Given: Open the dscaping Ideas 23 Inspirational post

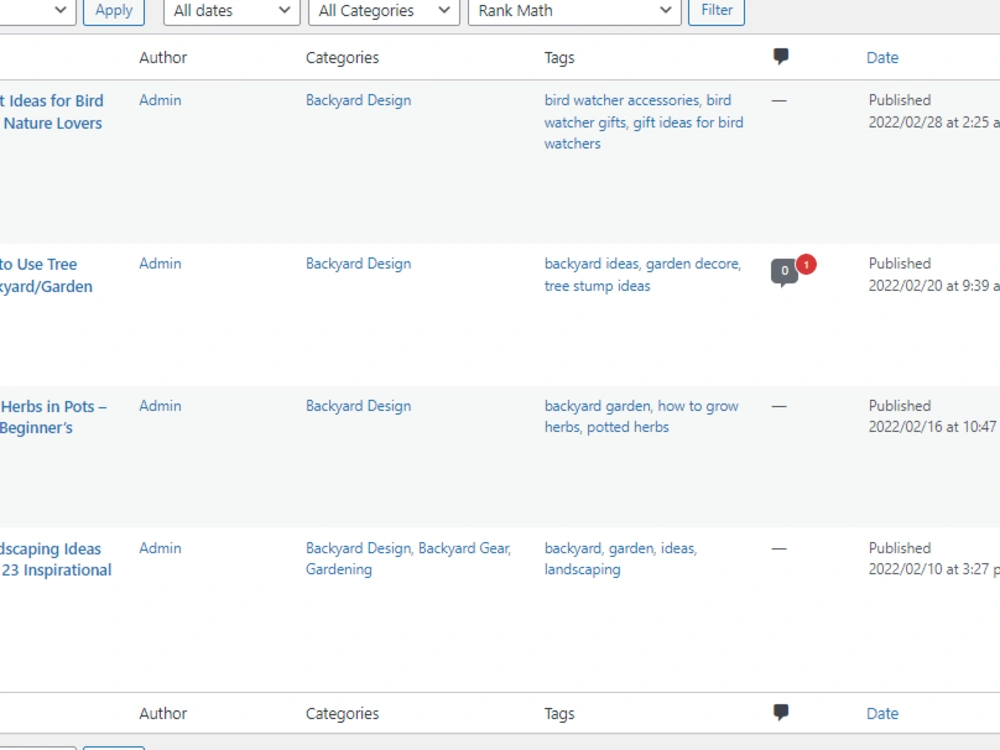Looking at the screenshot, I should (55, 559).
